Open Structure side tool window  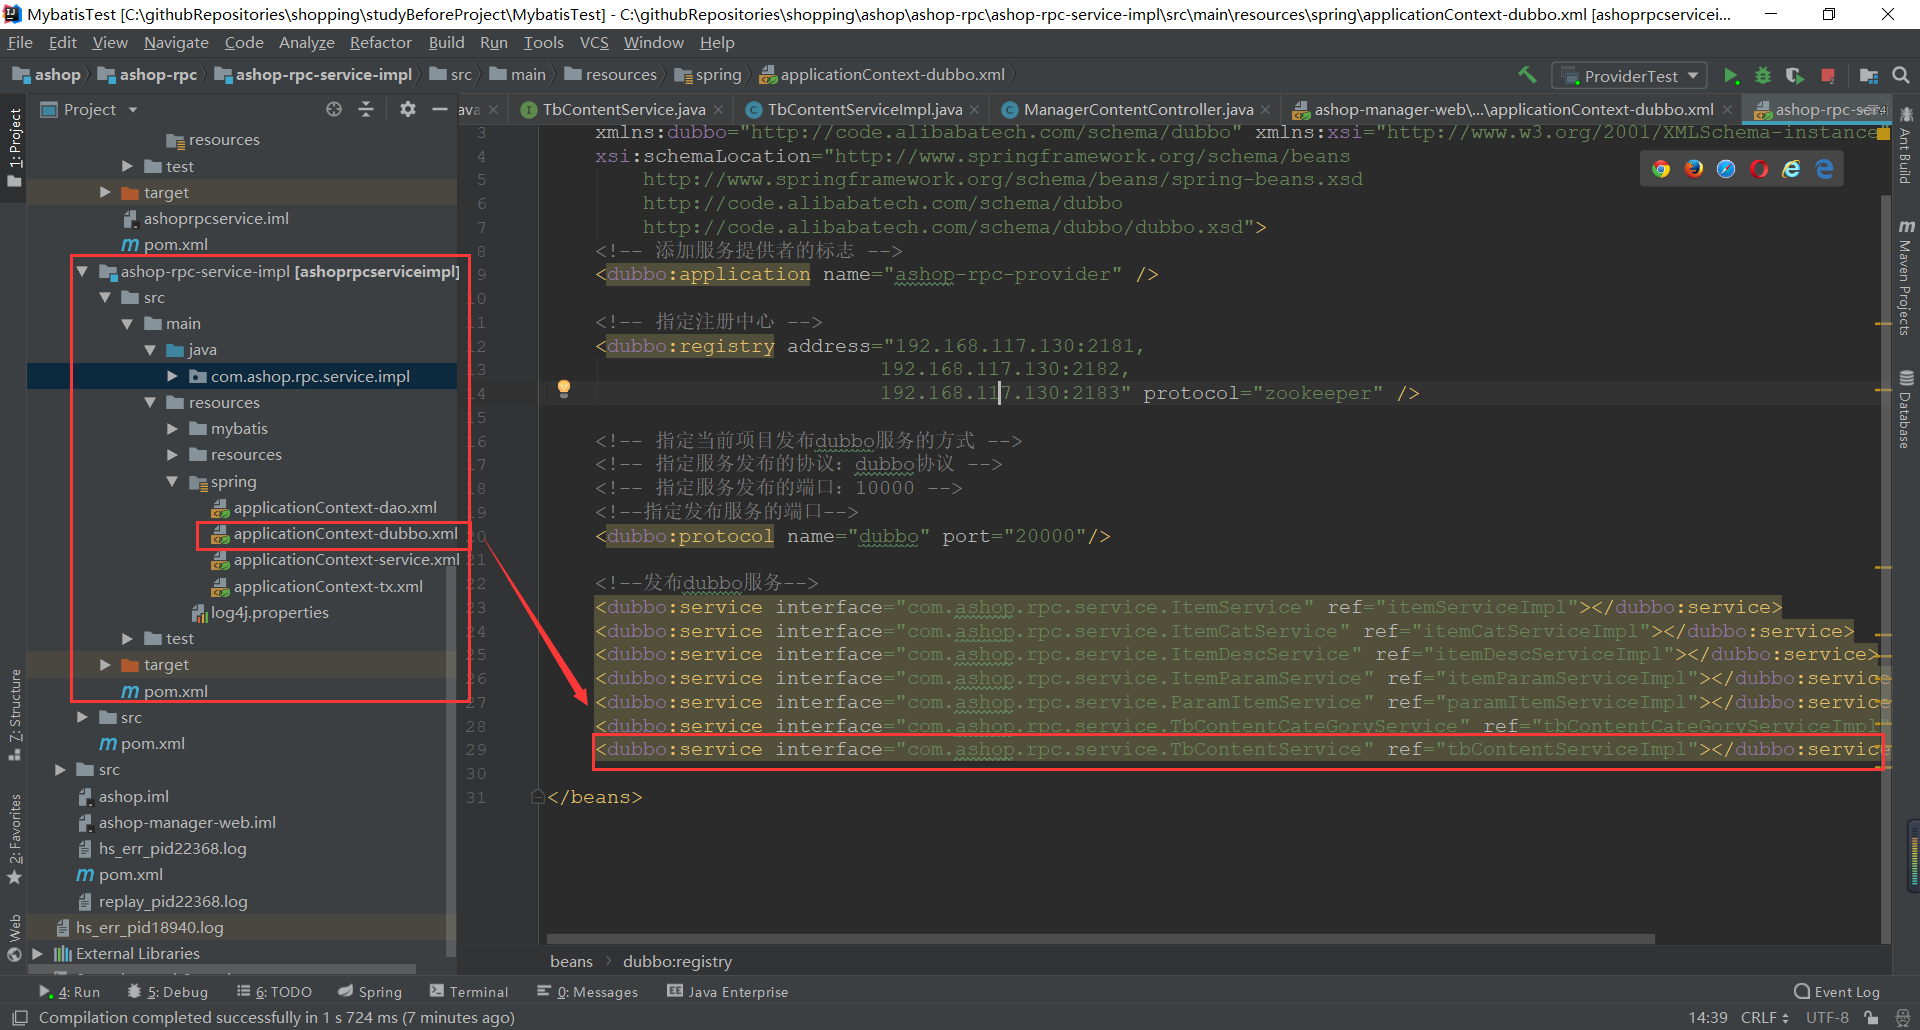pyautogui.click(x=15, y=714)
